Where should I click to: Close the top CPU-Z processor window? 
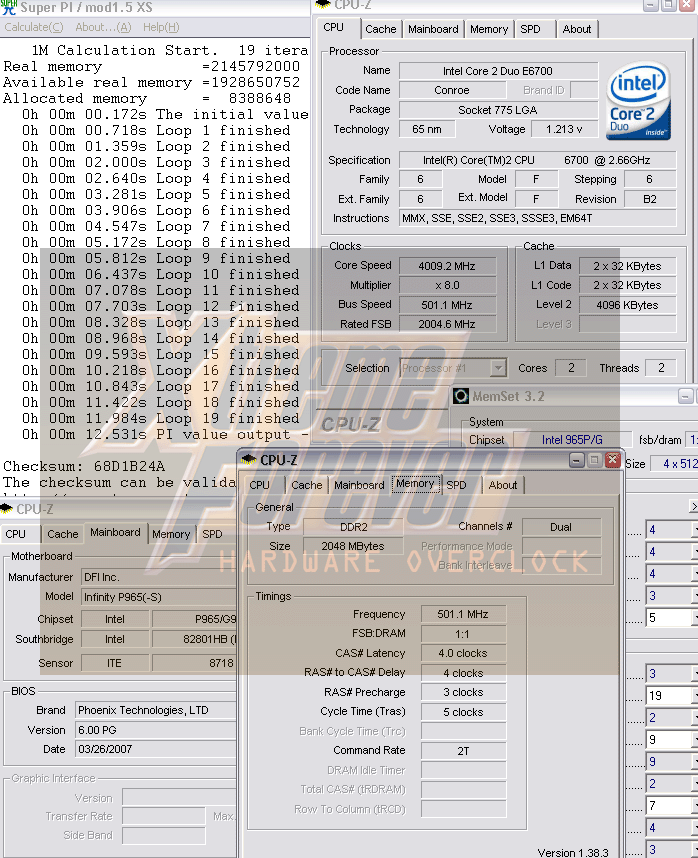(687, 5)
